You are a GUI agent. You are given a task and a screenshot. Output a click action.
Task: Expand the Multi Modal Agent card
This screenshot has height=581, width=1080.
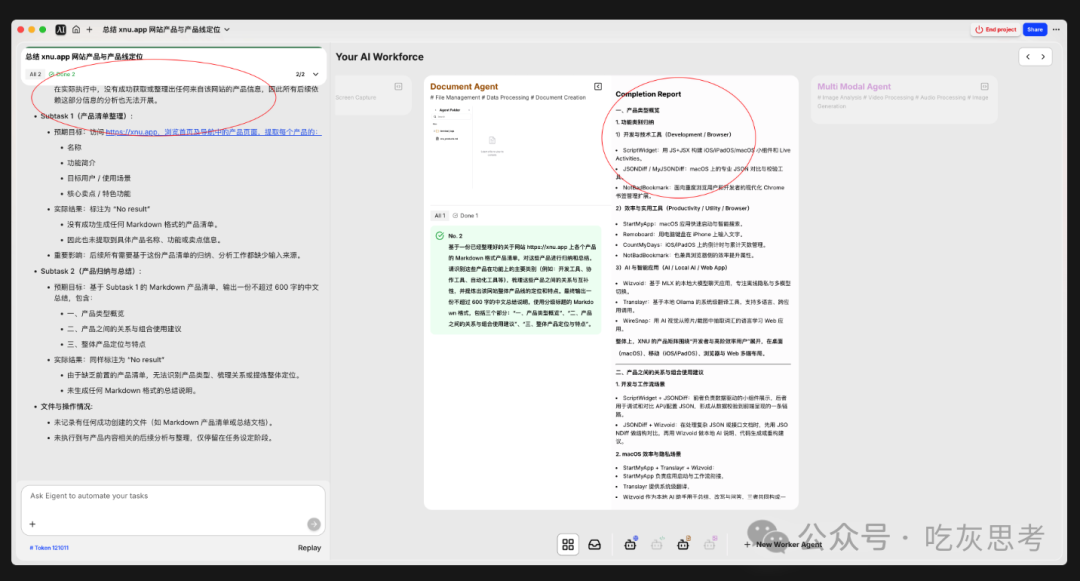[x=984, y=87]
